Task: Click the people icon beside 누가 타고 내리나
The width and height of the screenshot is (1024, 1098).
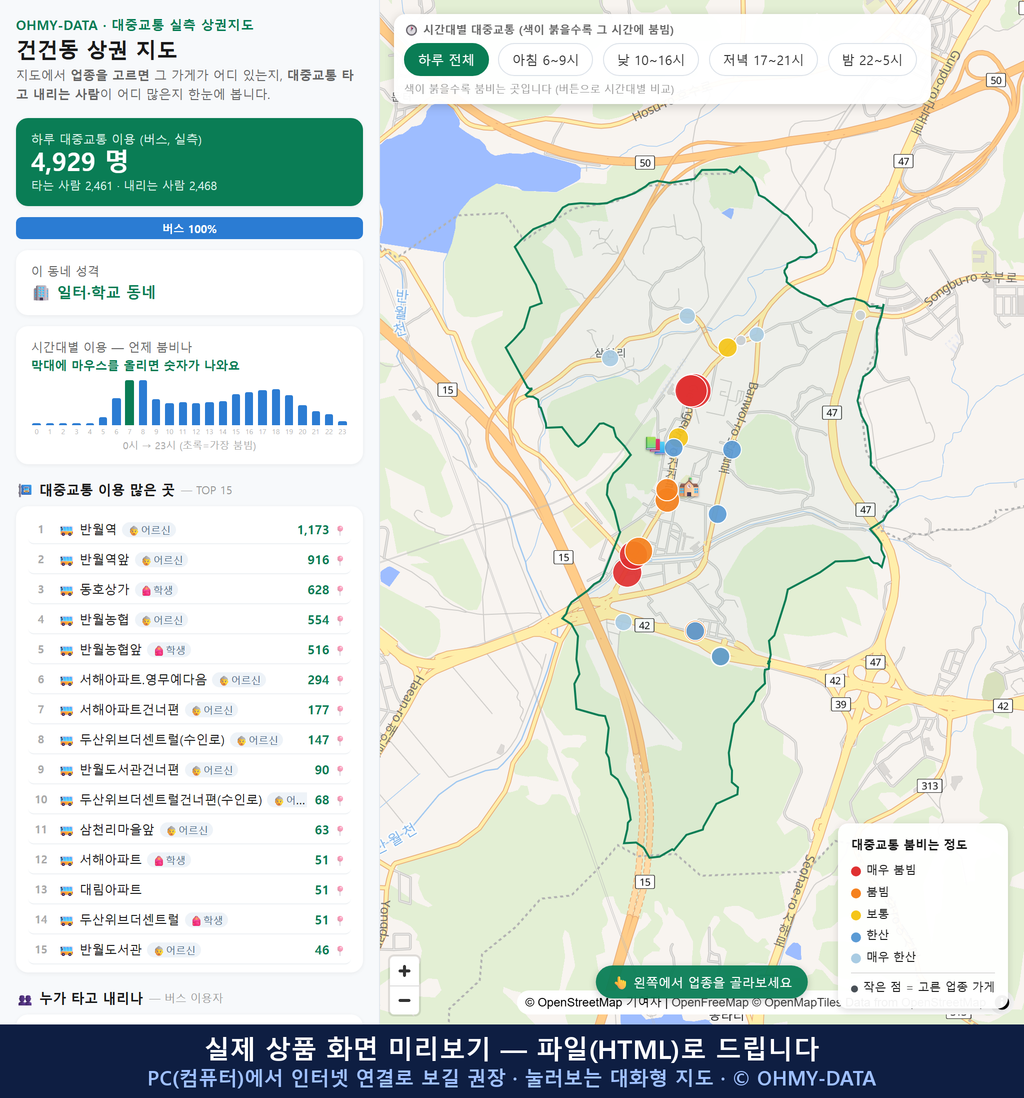Action: pyautogui.click(x=25, y=999)
